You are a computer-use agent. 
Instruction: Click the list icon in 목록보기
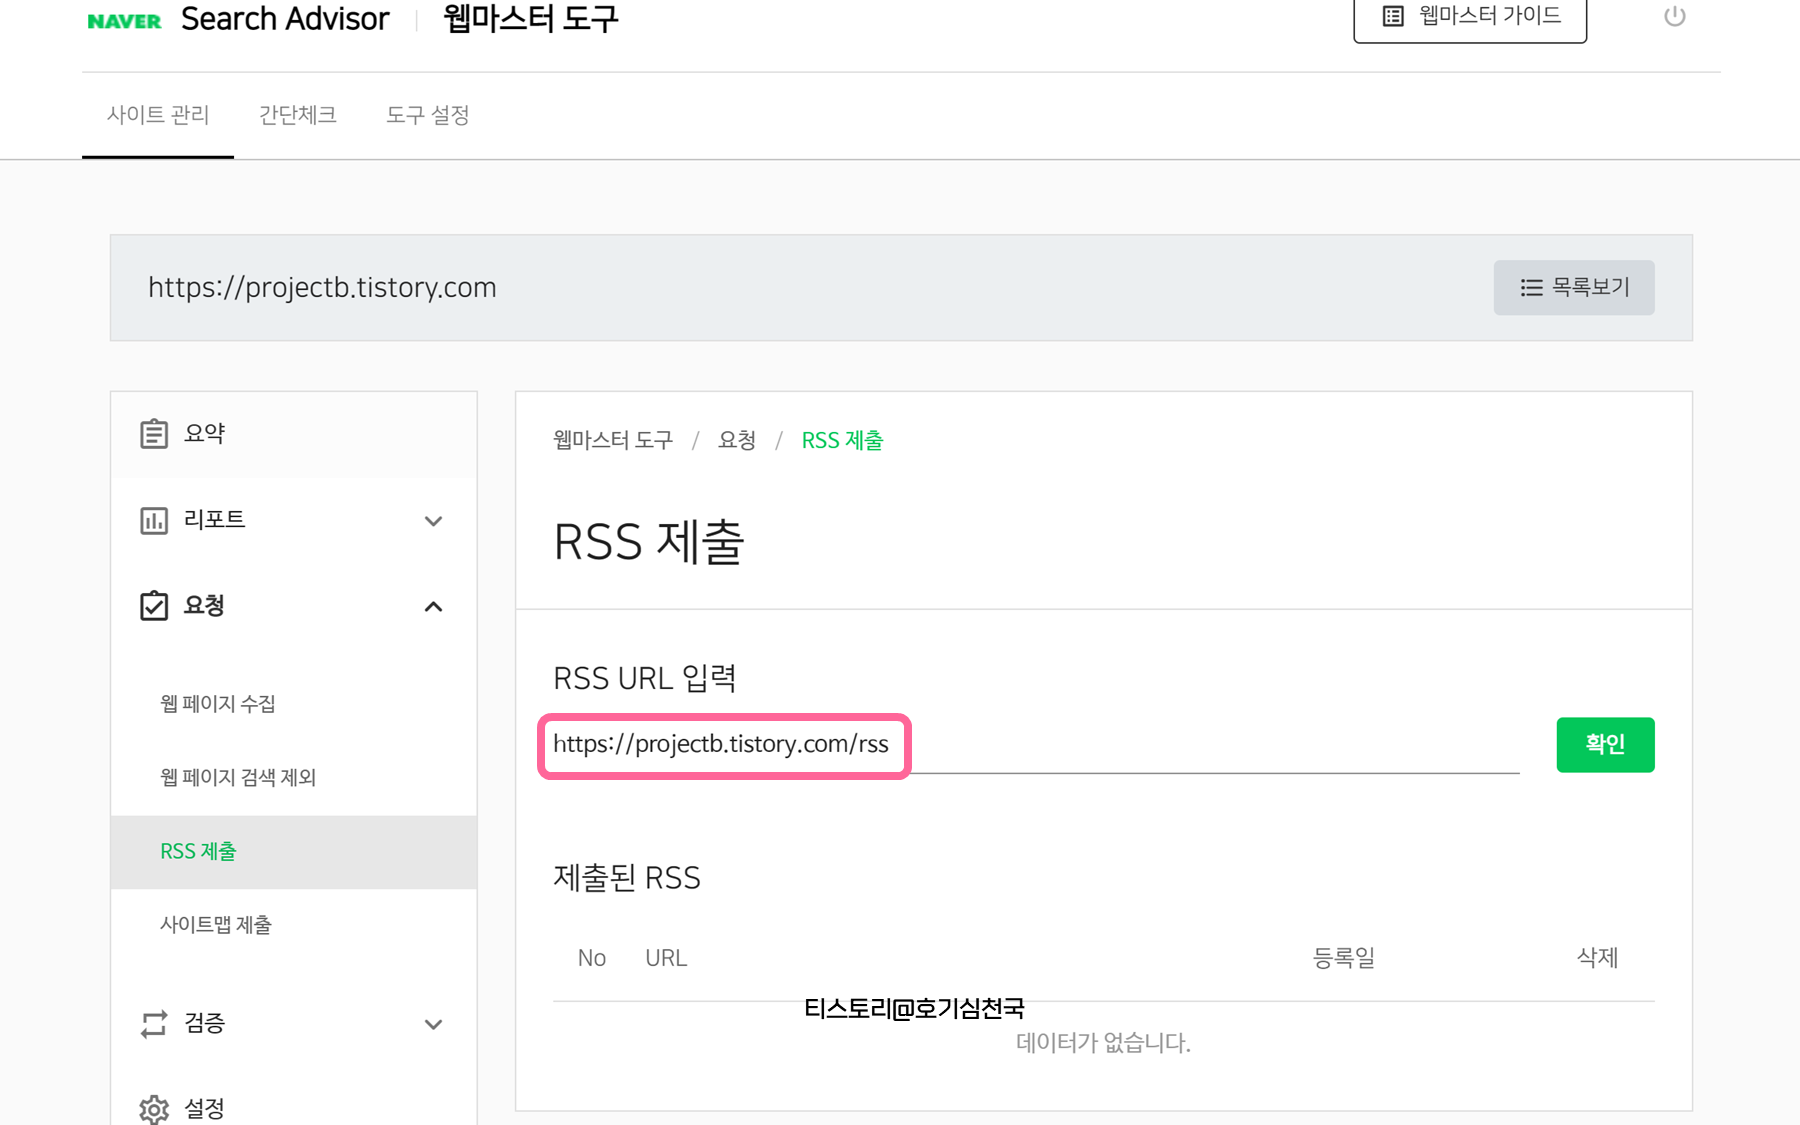point(1531,288)
